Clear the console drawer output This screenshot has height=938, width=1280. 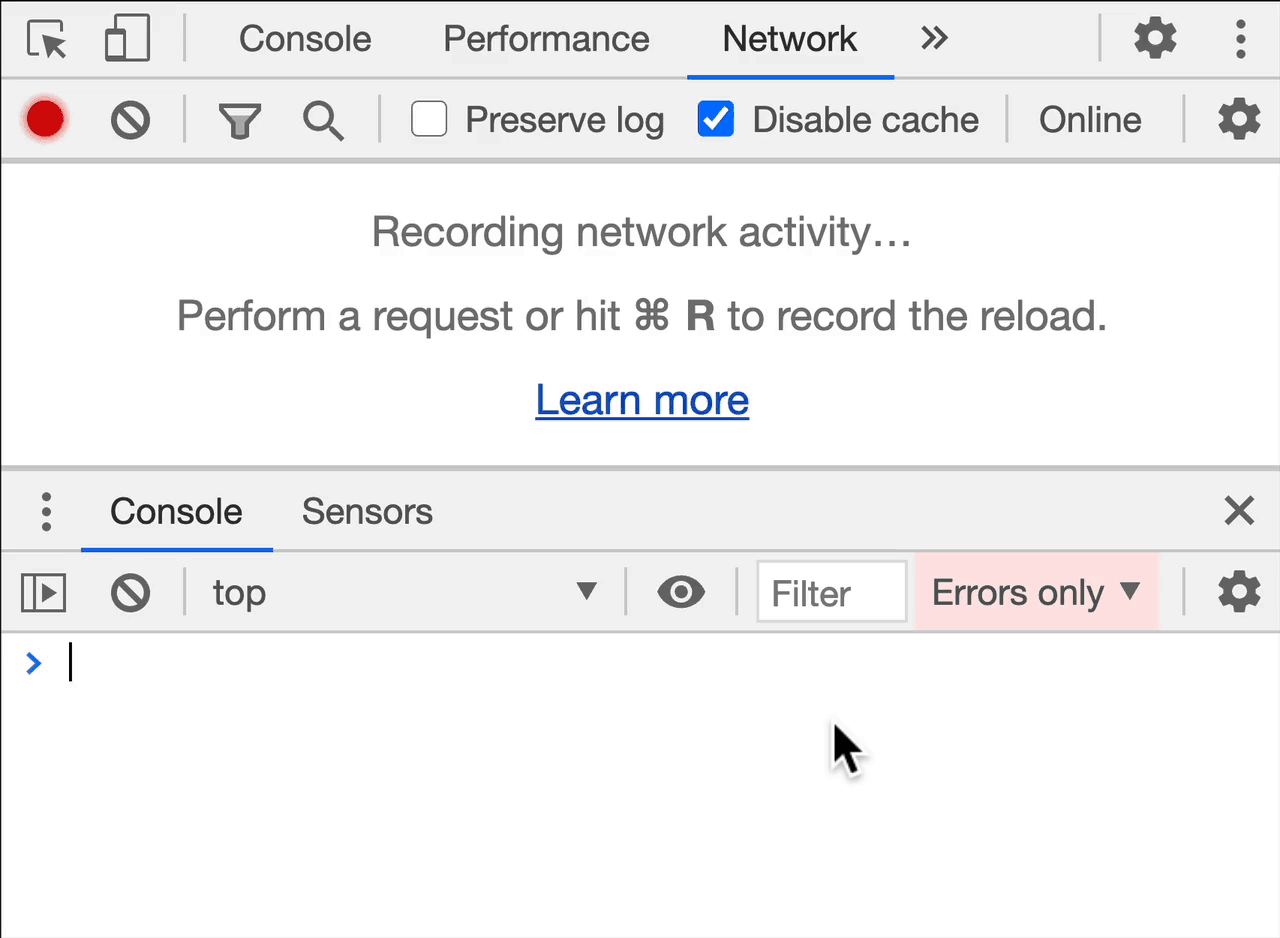pyautogui.click(x=130, y=593)
